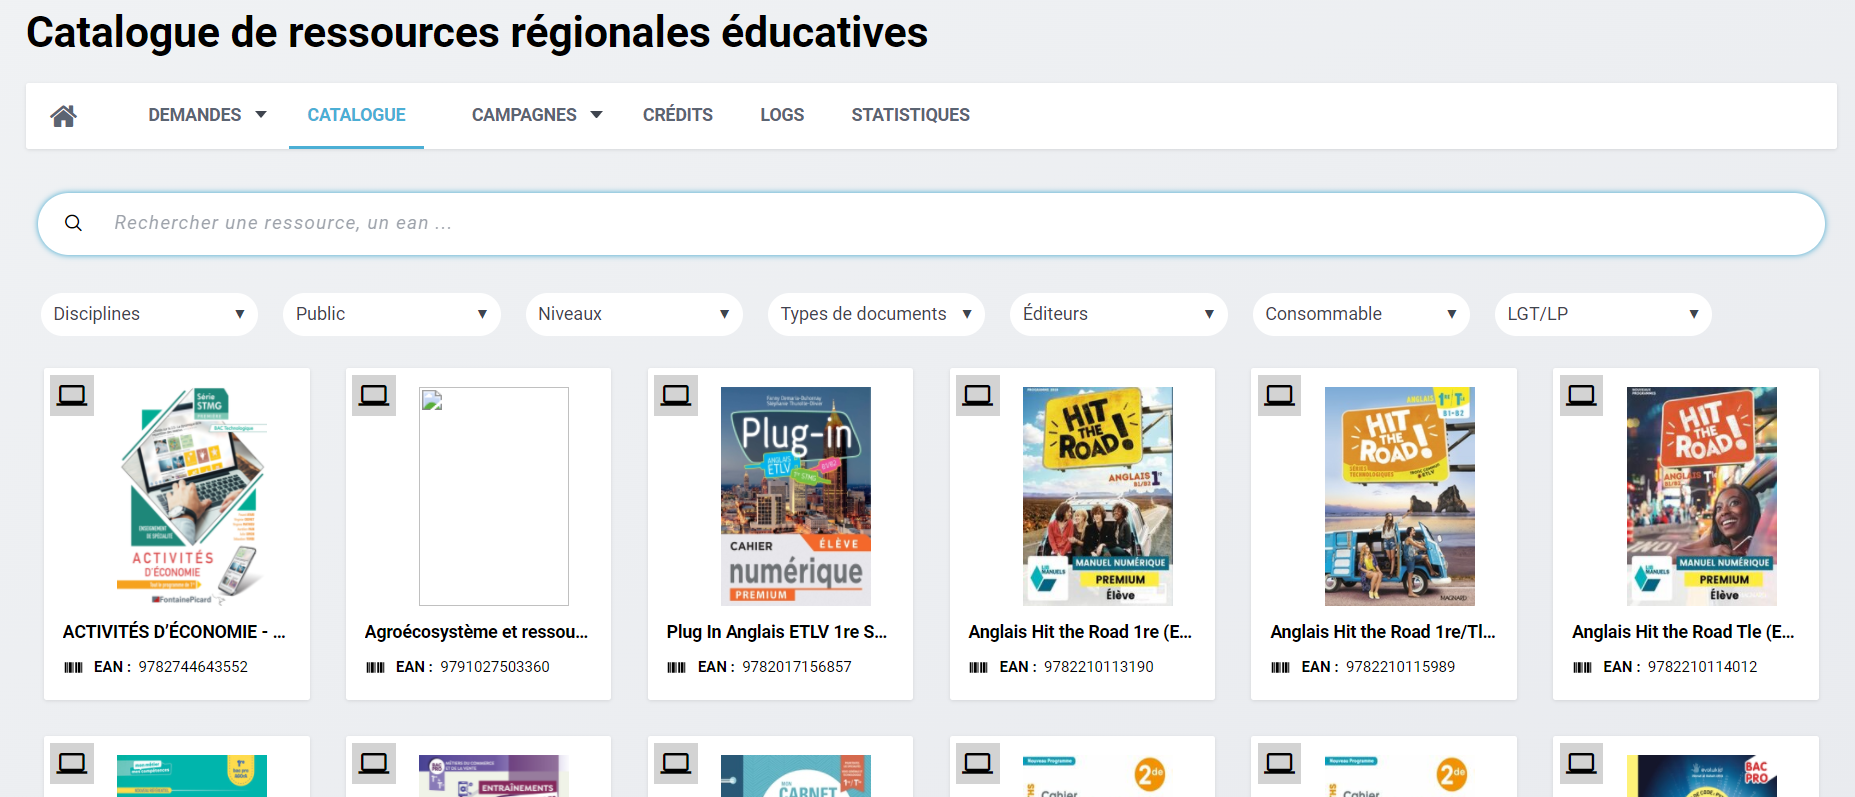Go to the CRÉDITS section
Screen dimensions: 1855x797
click(x=677, y=115)
